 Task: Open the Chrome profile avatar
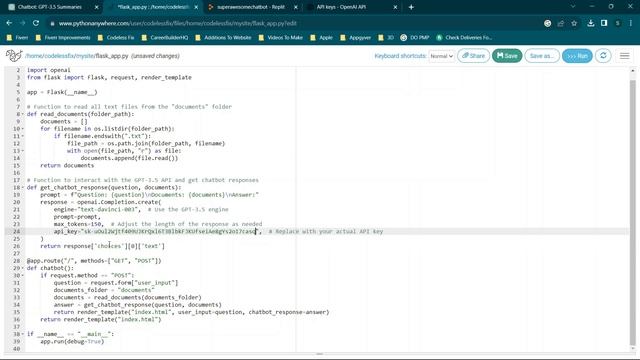pos(618,23)
